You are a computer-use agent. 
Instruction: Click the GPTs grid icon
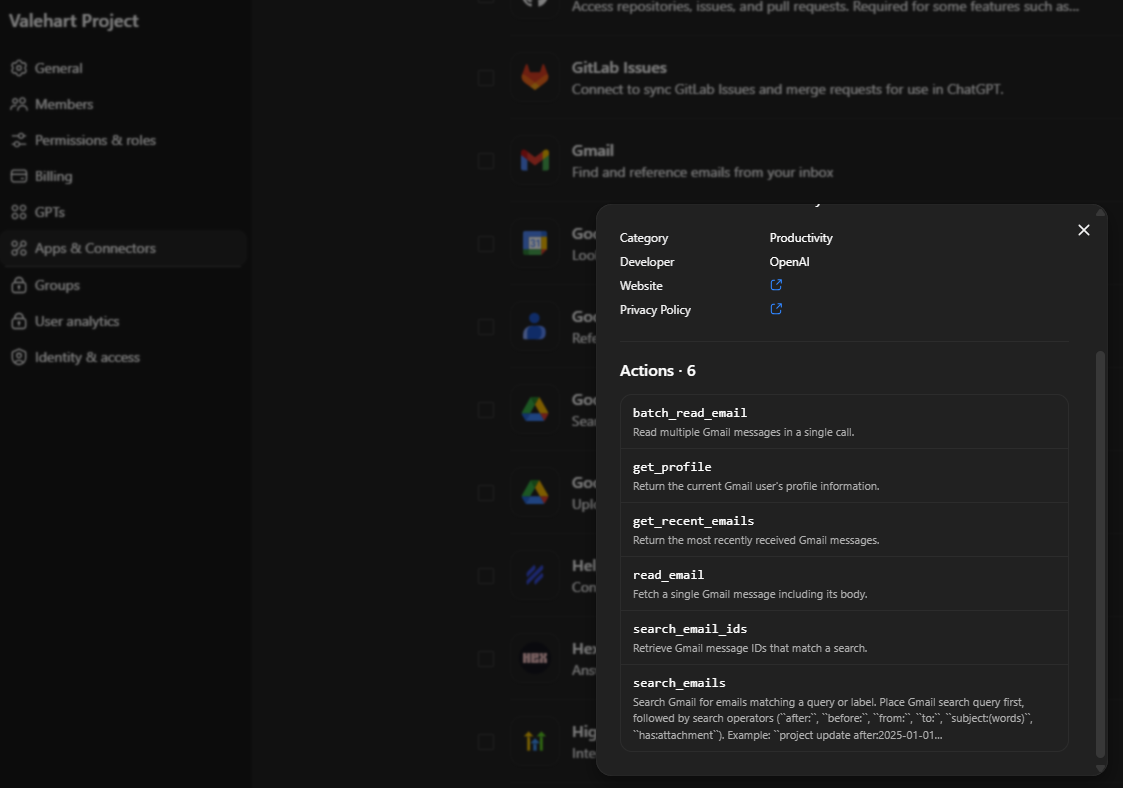coord(19,212)
